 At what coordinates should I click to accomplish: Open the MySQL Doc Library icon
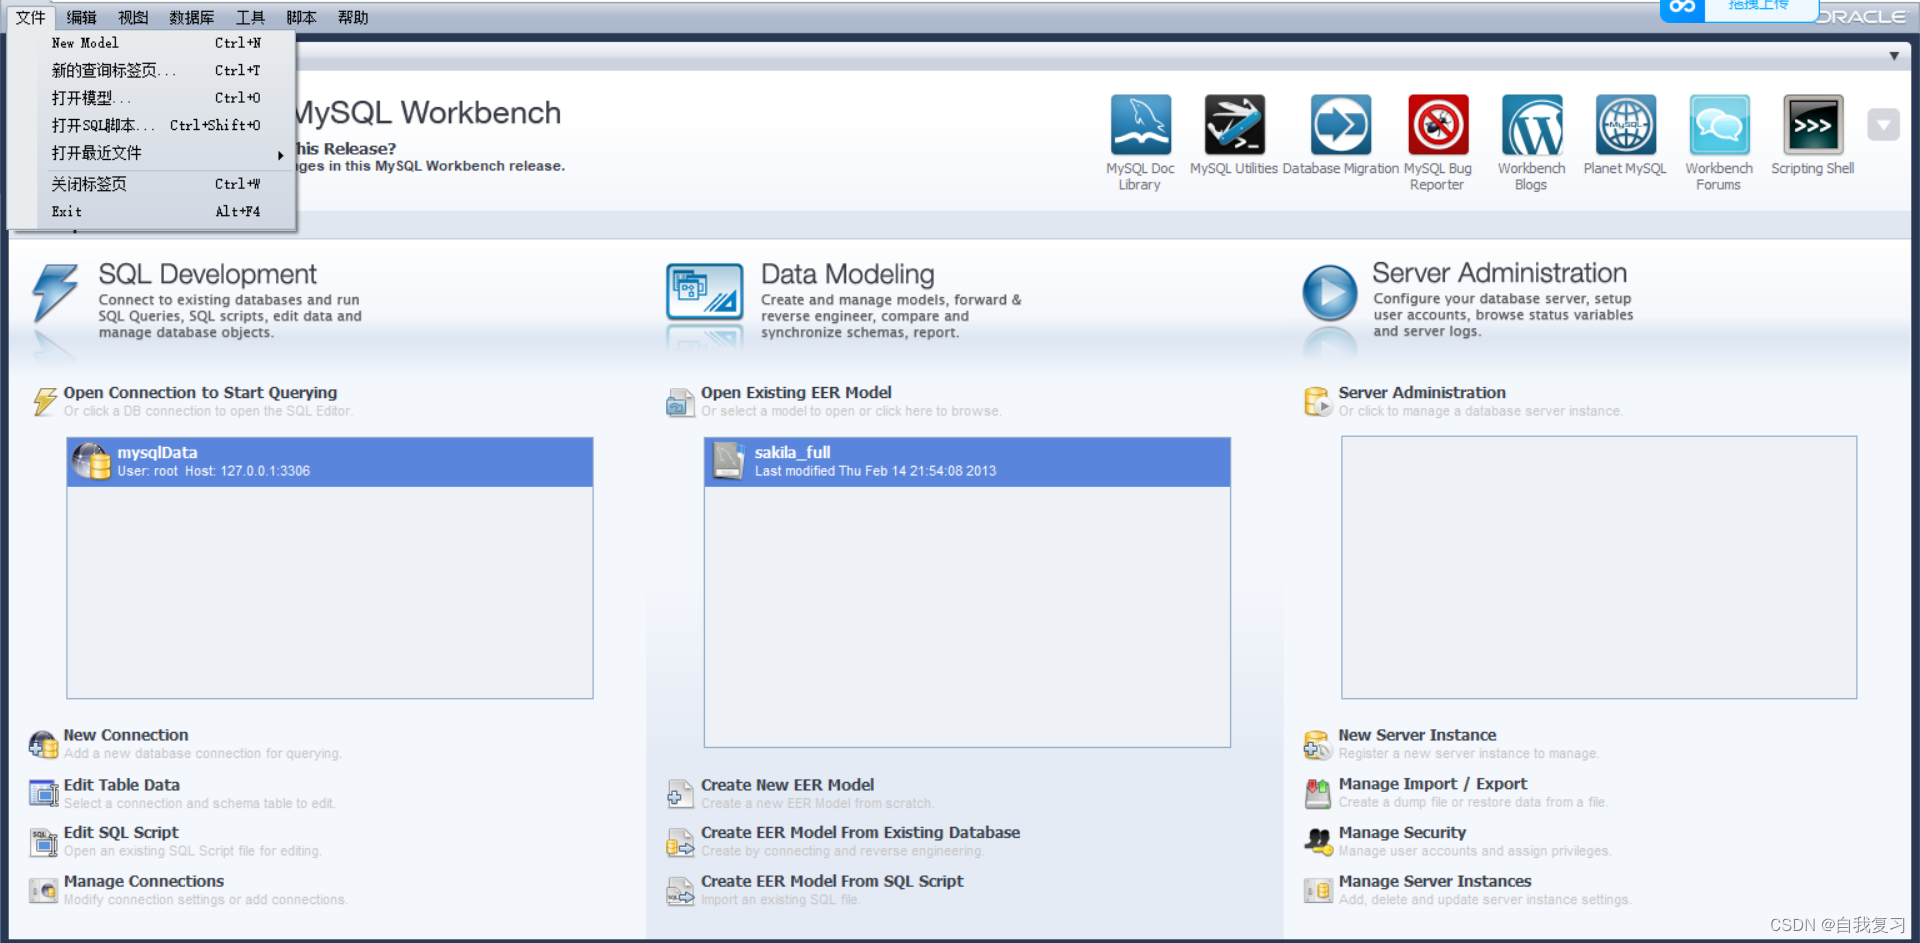pos(1140,125)
